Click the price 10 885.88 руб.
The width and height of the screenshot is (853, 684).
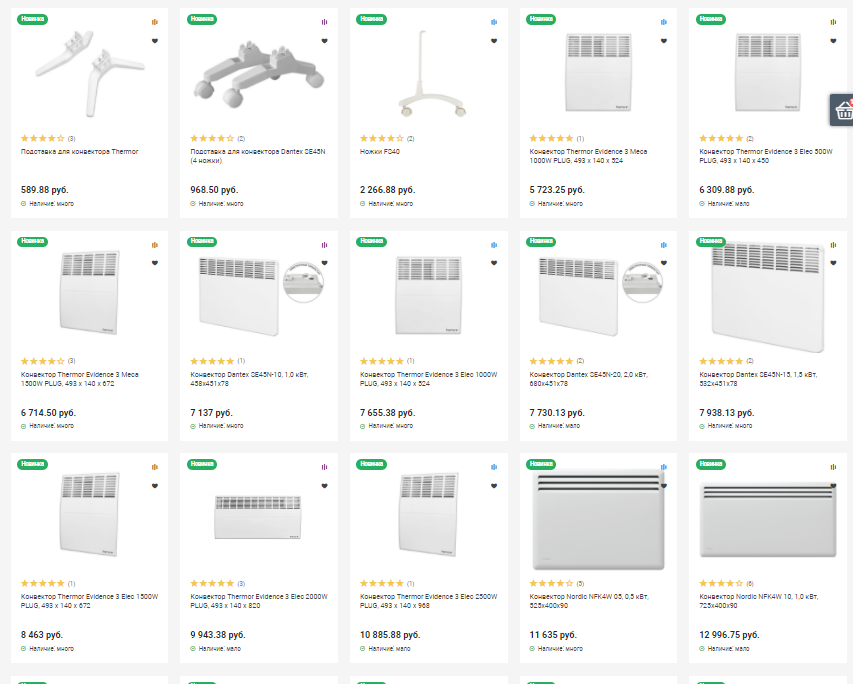(390, 635)
